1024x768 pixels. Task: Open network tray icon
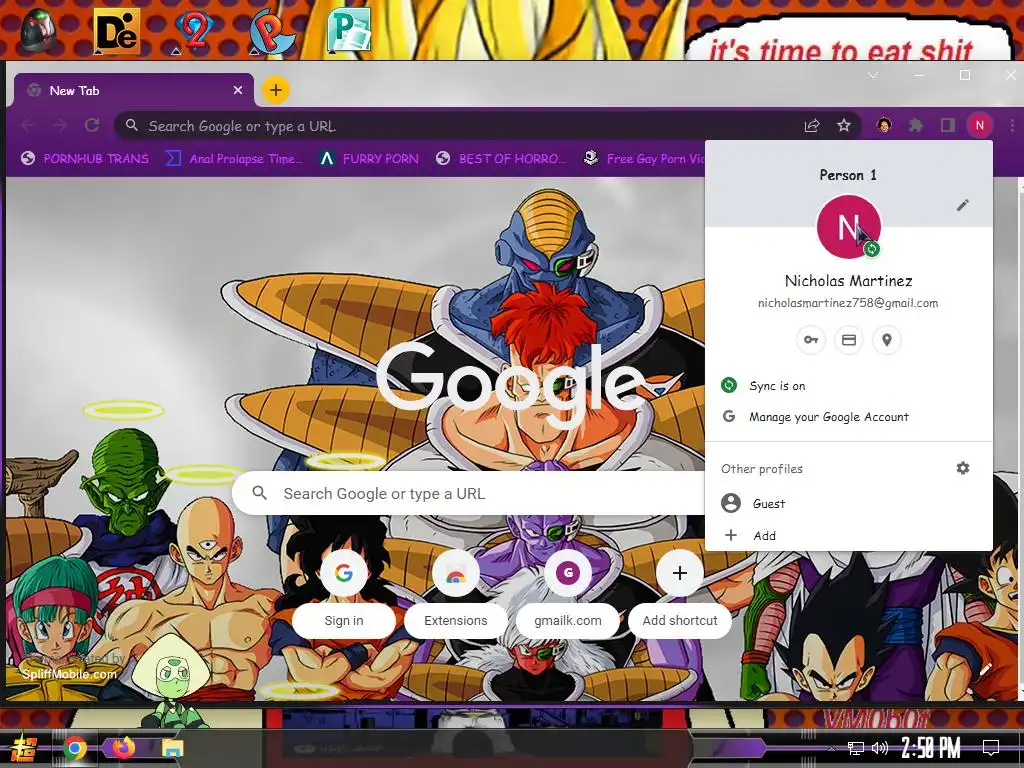855,748
